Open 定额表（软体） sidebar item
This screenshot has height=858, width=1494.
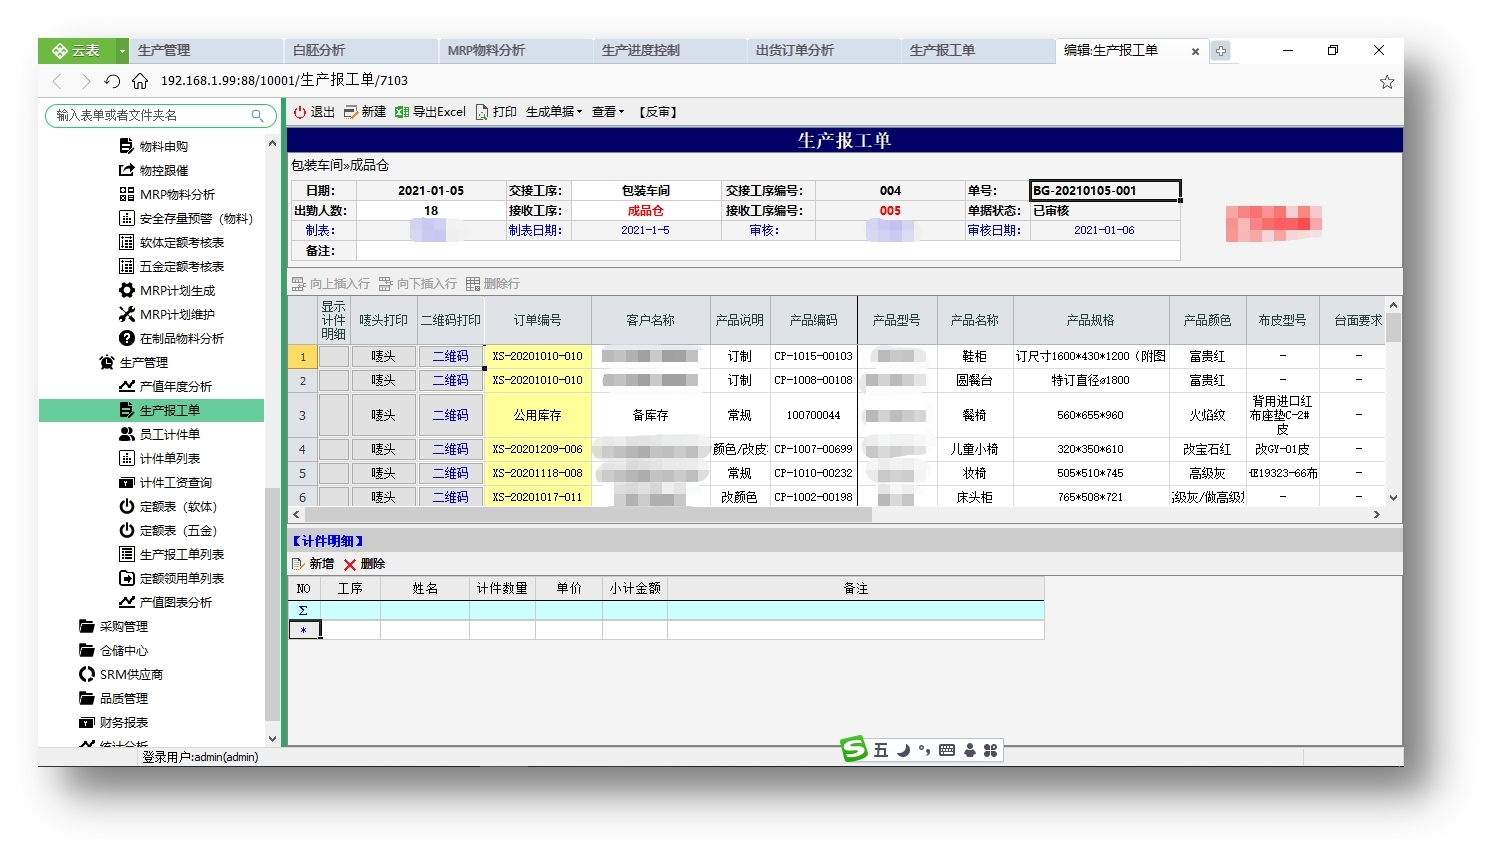(x=168, y=506)
